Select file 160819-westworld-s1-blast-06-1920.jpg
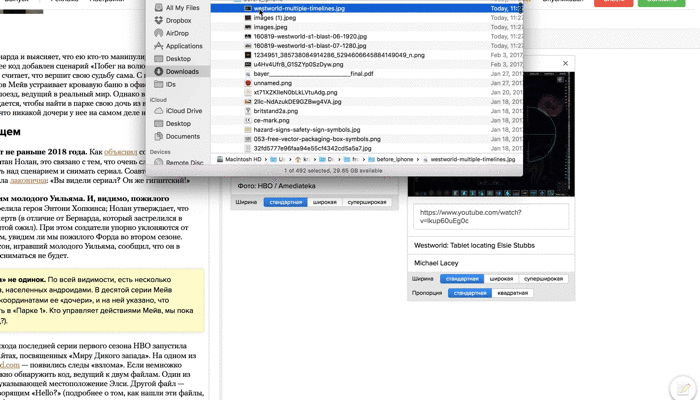The width and height of the screenshot is (700, 400). [x=310, y=37]
